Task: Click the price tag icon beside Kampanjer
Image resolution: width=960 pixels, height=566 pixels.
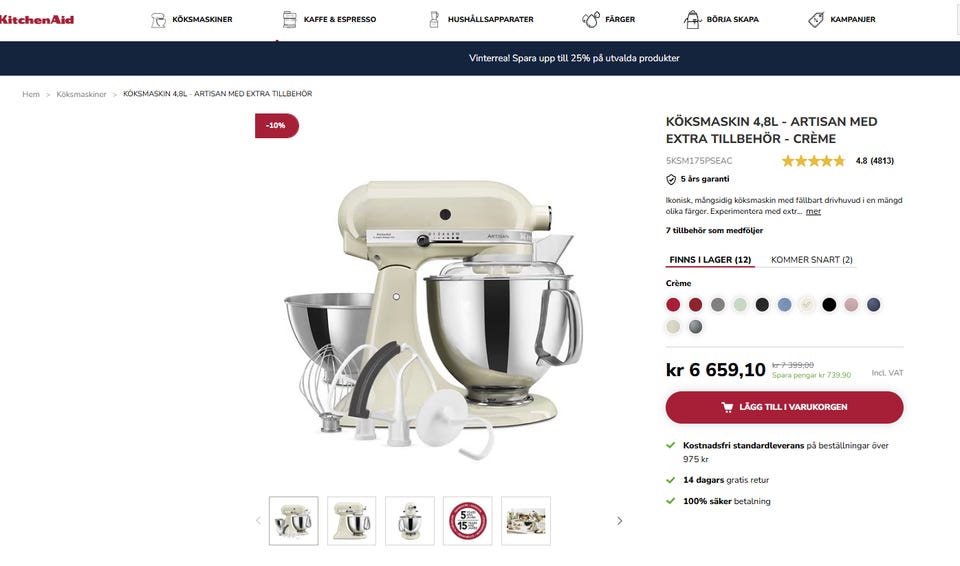Action: [816, 20]
